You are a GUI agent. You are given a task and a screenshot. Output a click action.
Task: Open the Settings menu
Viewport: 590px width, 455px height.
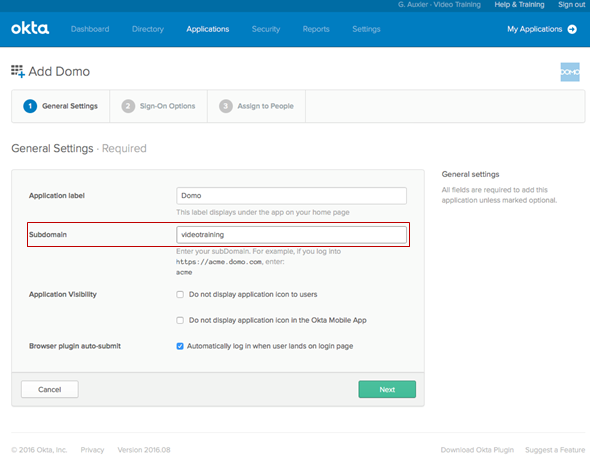point(366,29)
